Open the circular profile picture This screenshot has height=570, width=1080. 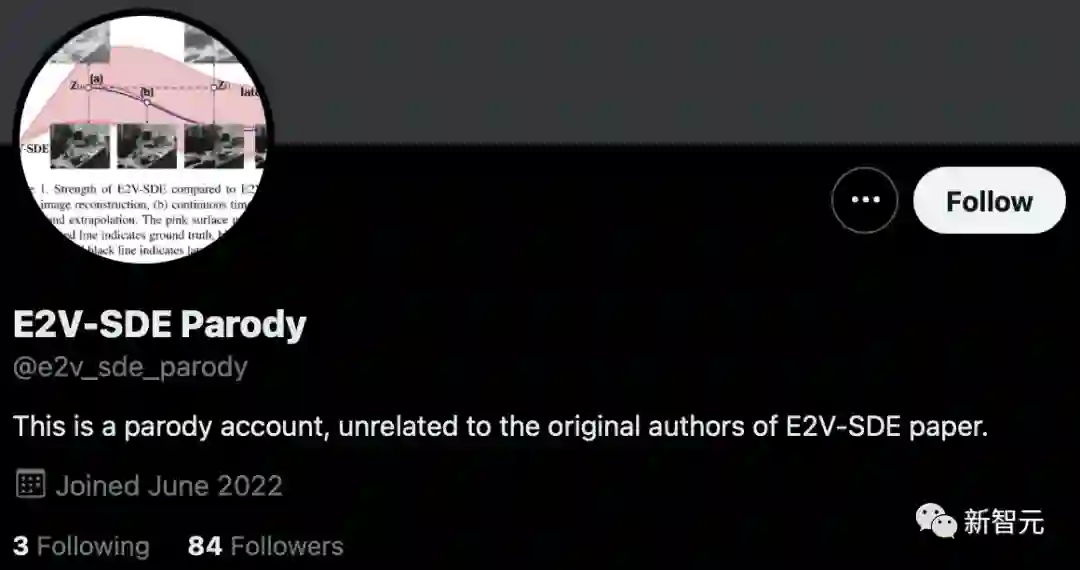pyautogui.click(x=143, y=138)
